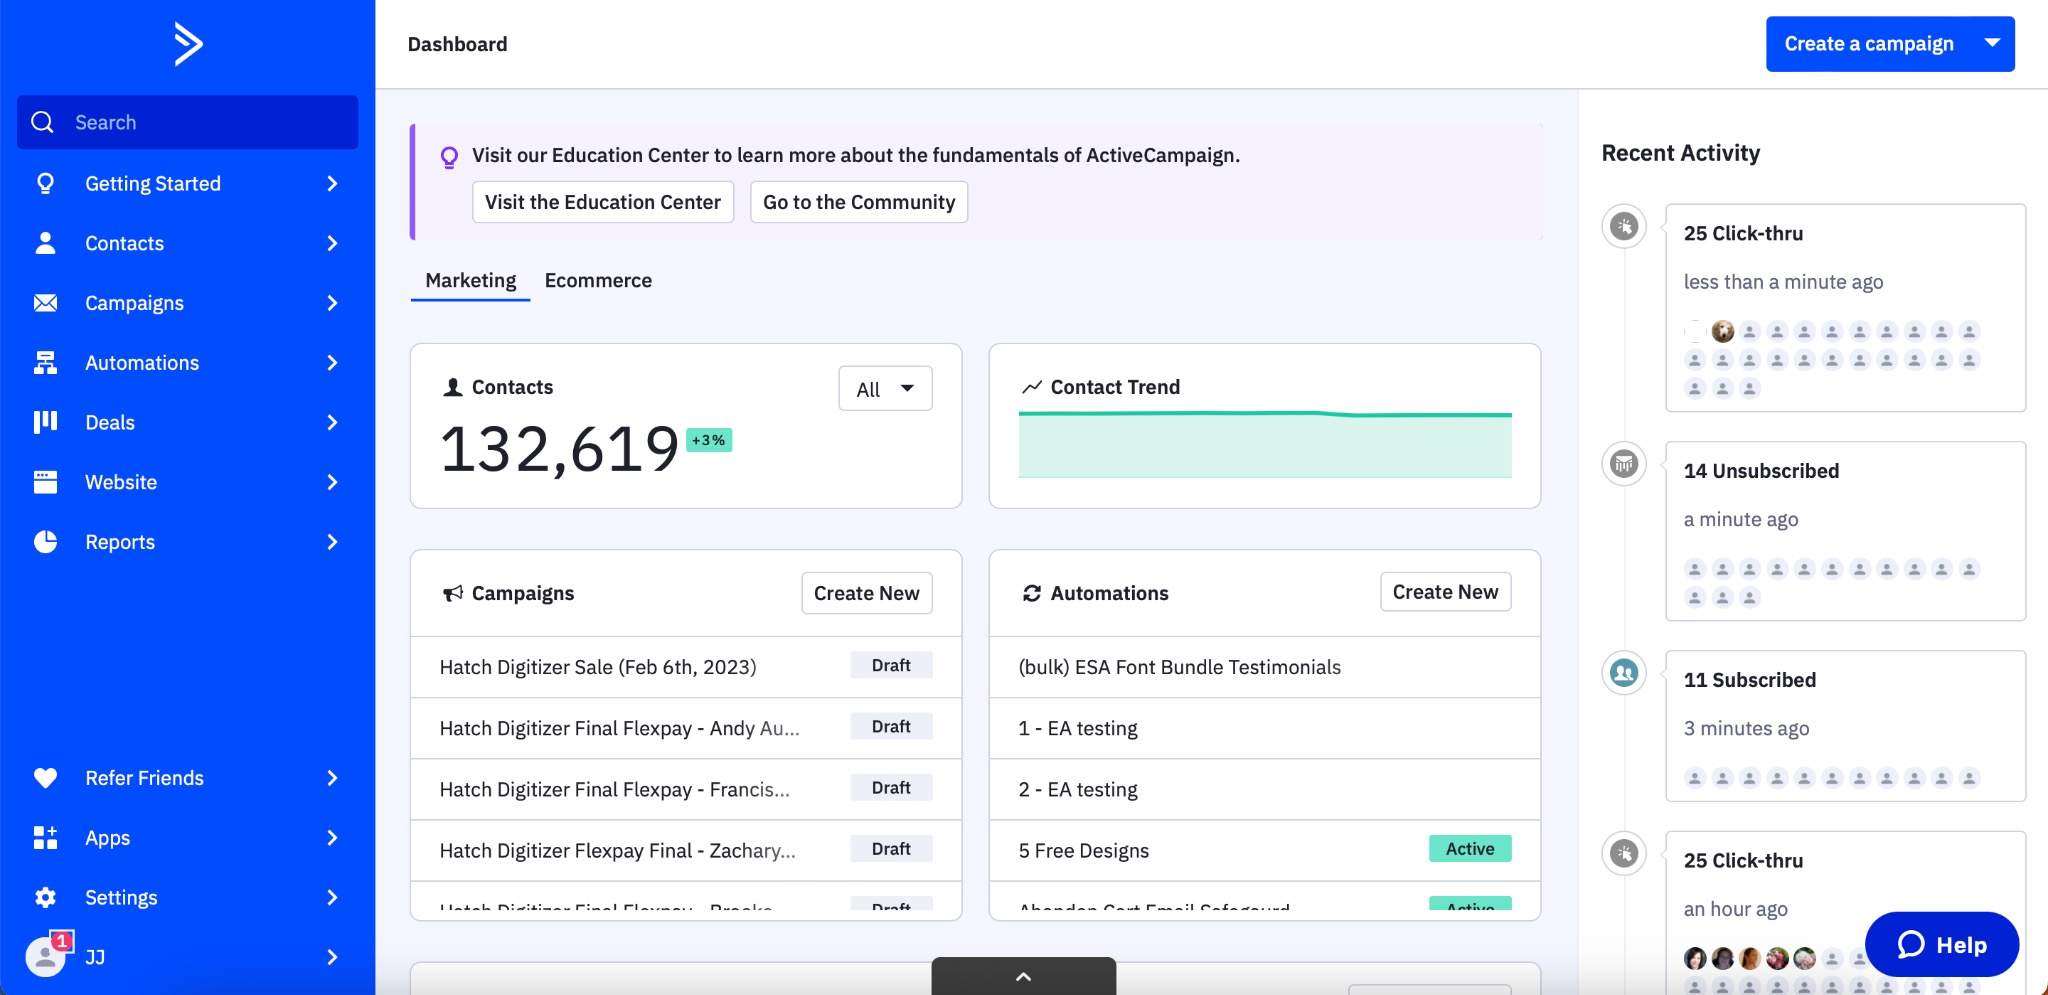Open the Help chat button
Image resolution: width=2048 pixels, height=995 pixels.
click(x=1942, y=944)
